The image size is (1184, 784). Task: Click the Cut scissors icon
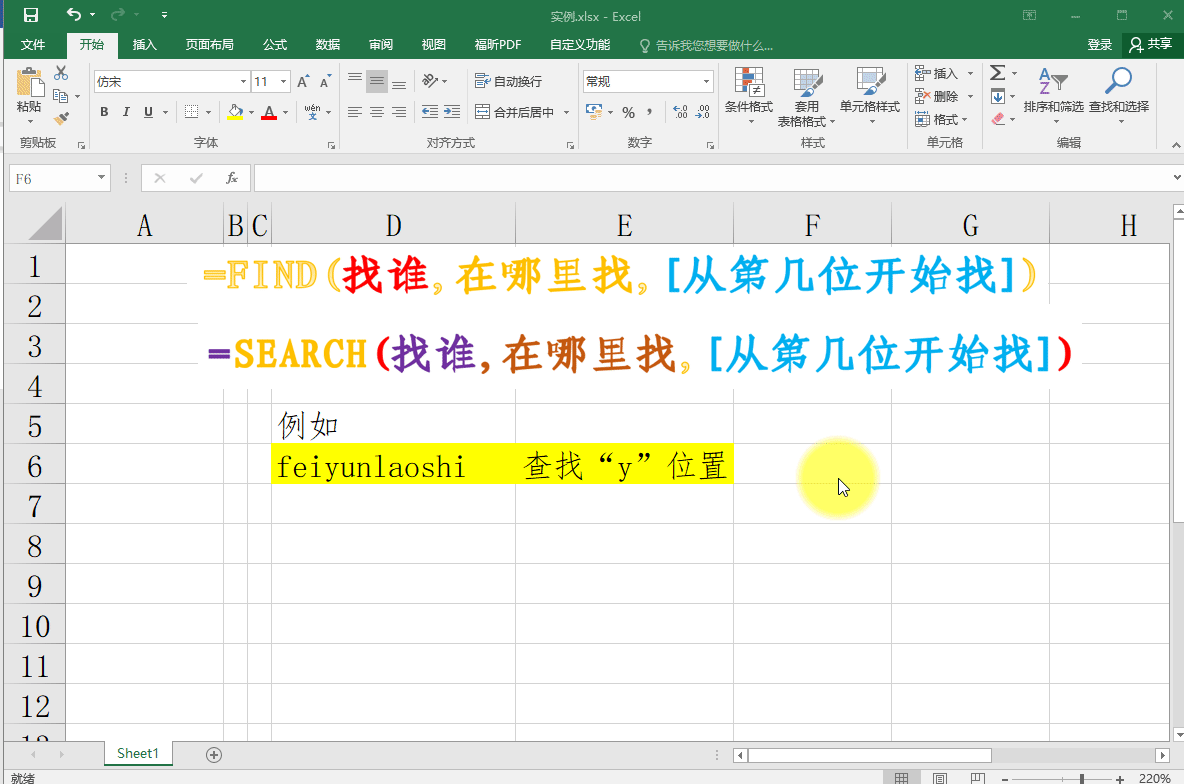click(61, 73)
